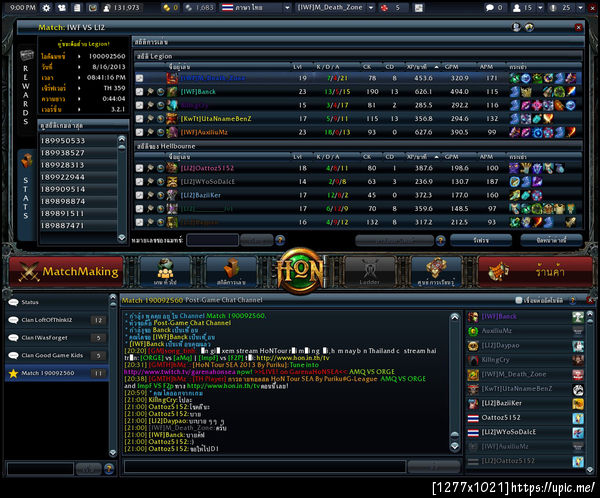Open the red shop button on the right
The height and width of the screenshot is (498, 600).
535,271
